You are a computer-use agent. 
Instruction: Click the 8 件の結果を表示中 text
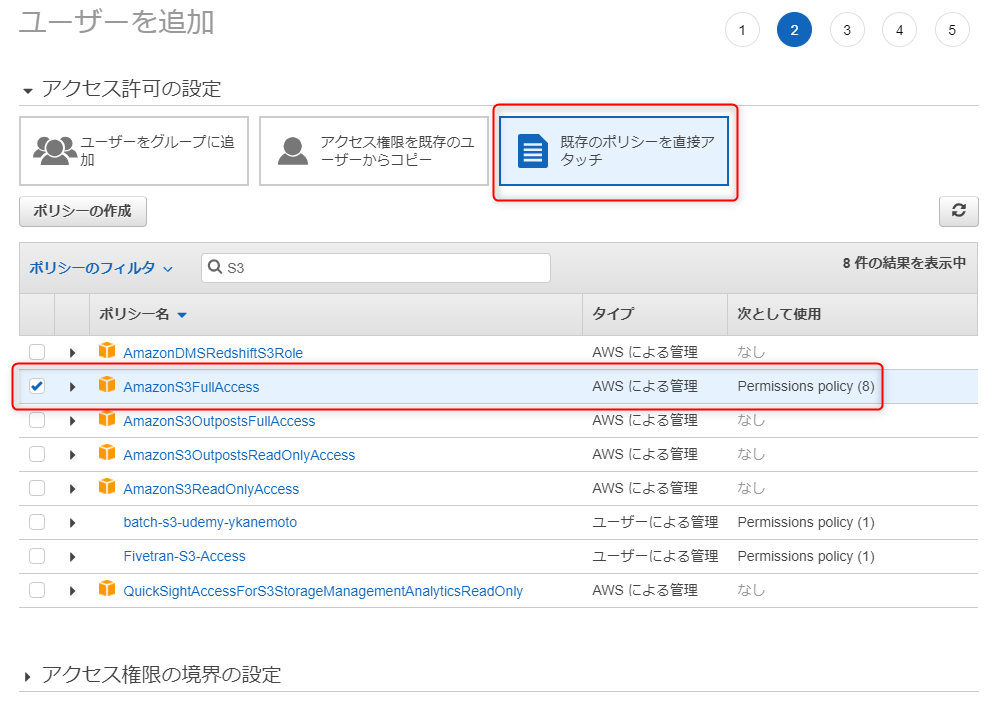(x=904, y=263)
